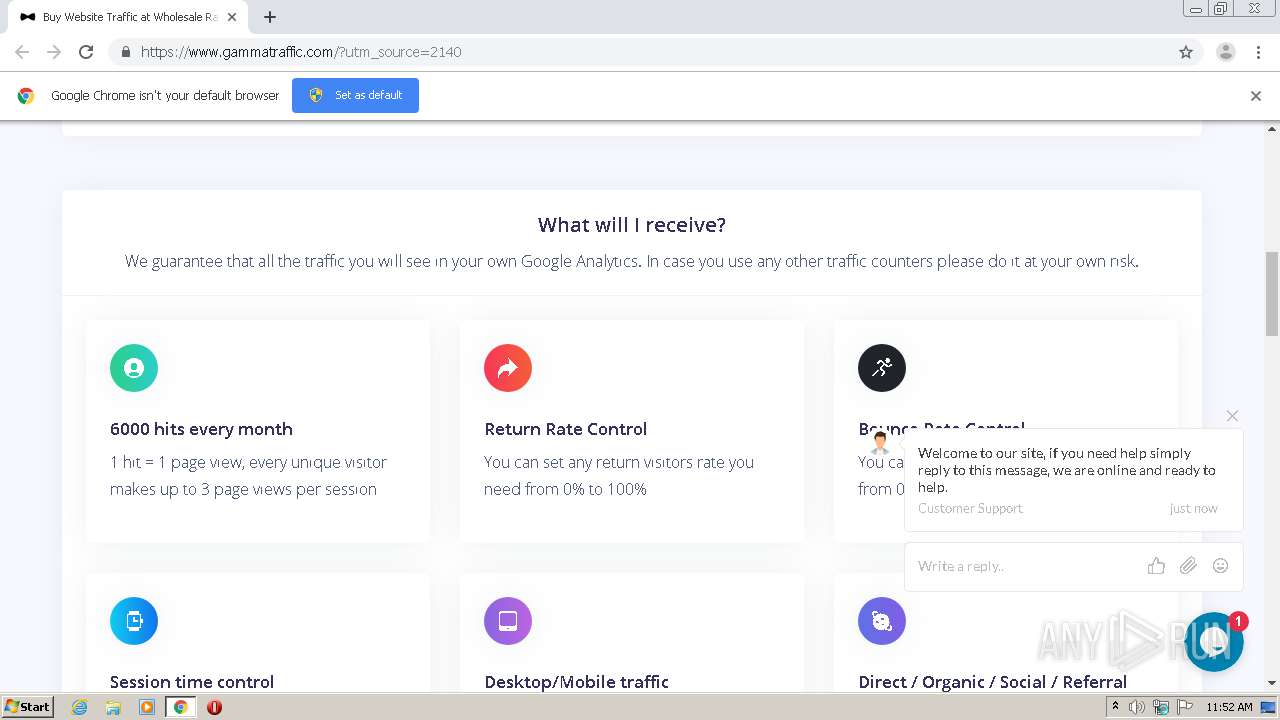Image resolution: width=1280 pixels, height=720 pixels.
Task: Go back in browser history
Action: pyautogui.click(x=22, y=52)
